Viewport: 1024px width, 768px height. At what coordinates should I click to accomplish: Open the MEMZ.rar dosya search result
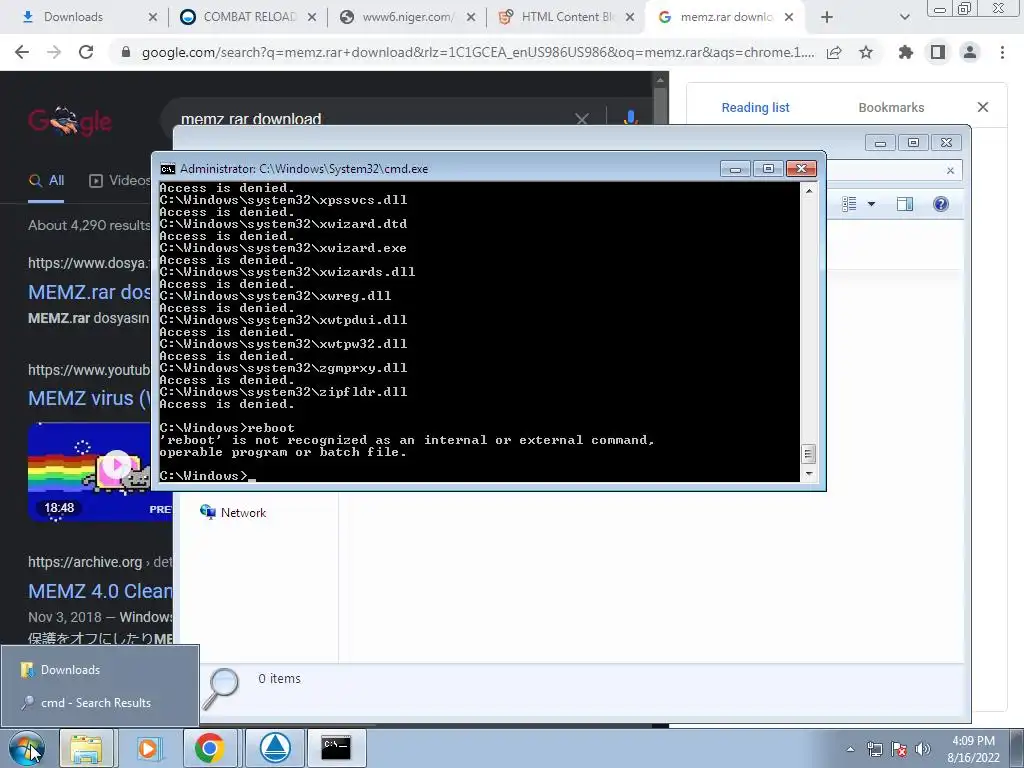tap(89, 292)
